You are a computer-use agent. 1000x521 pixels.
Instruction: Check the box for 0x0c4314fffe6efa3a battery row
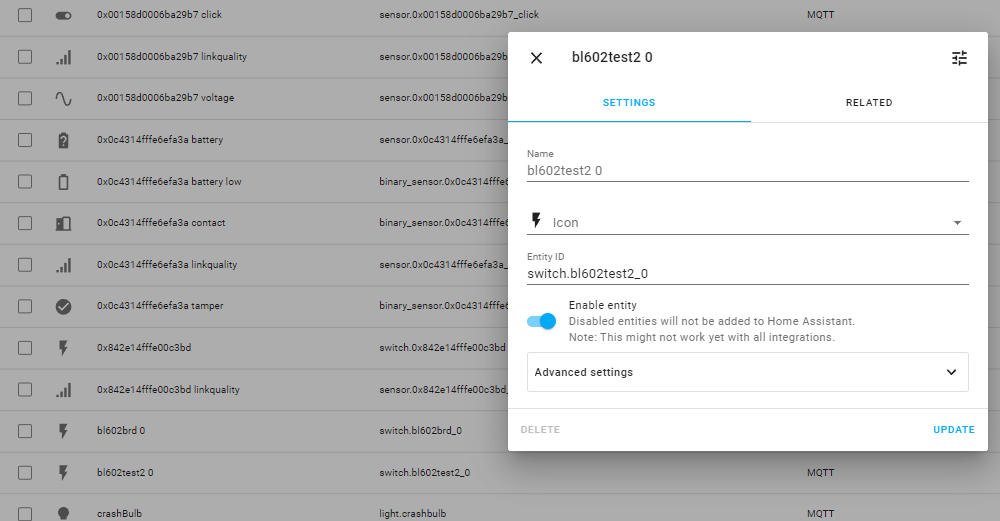25,140
